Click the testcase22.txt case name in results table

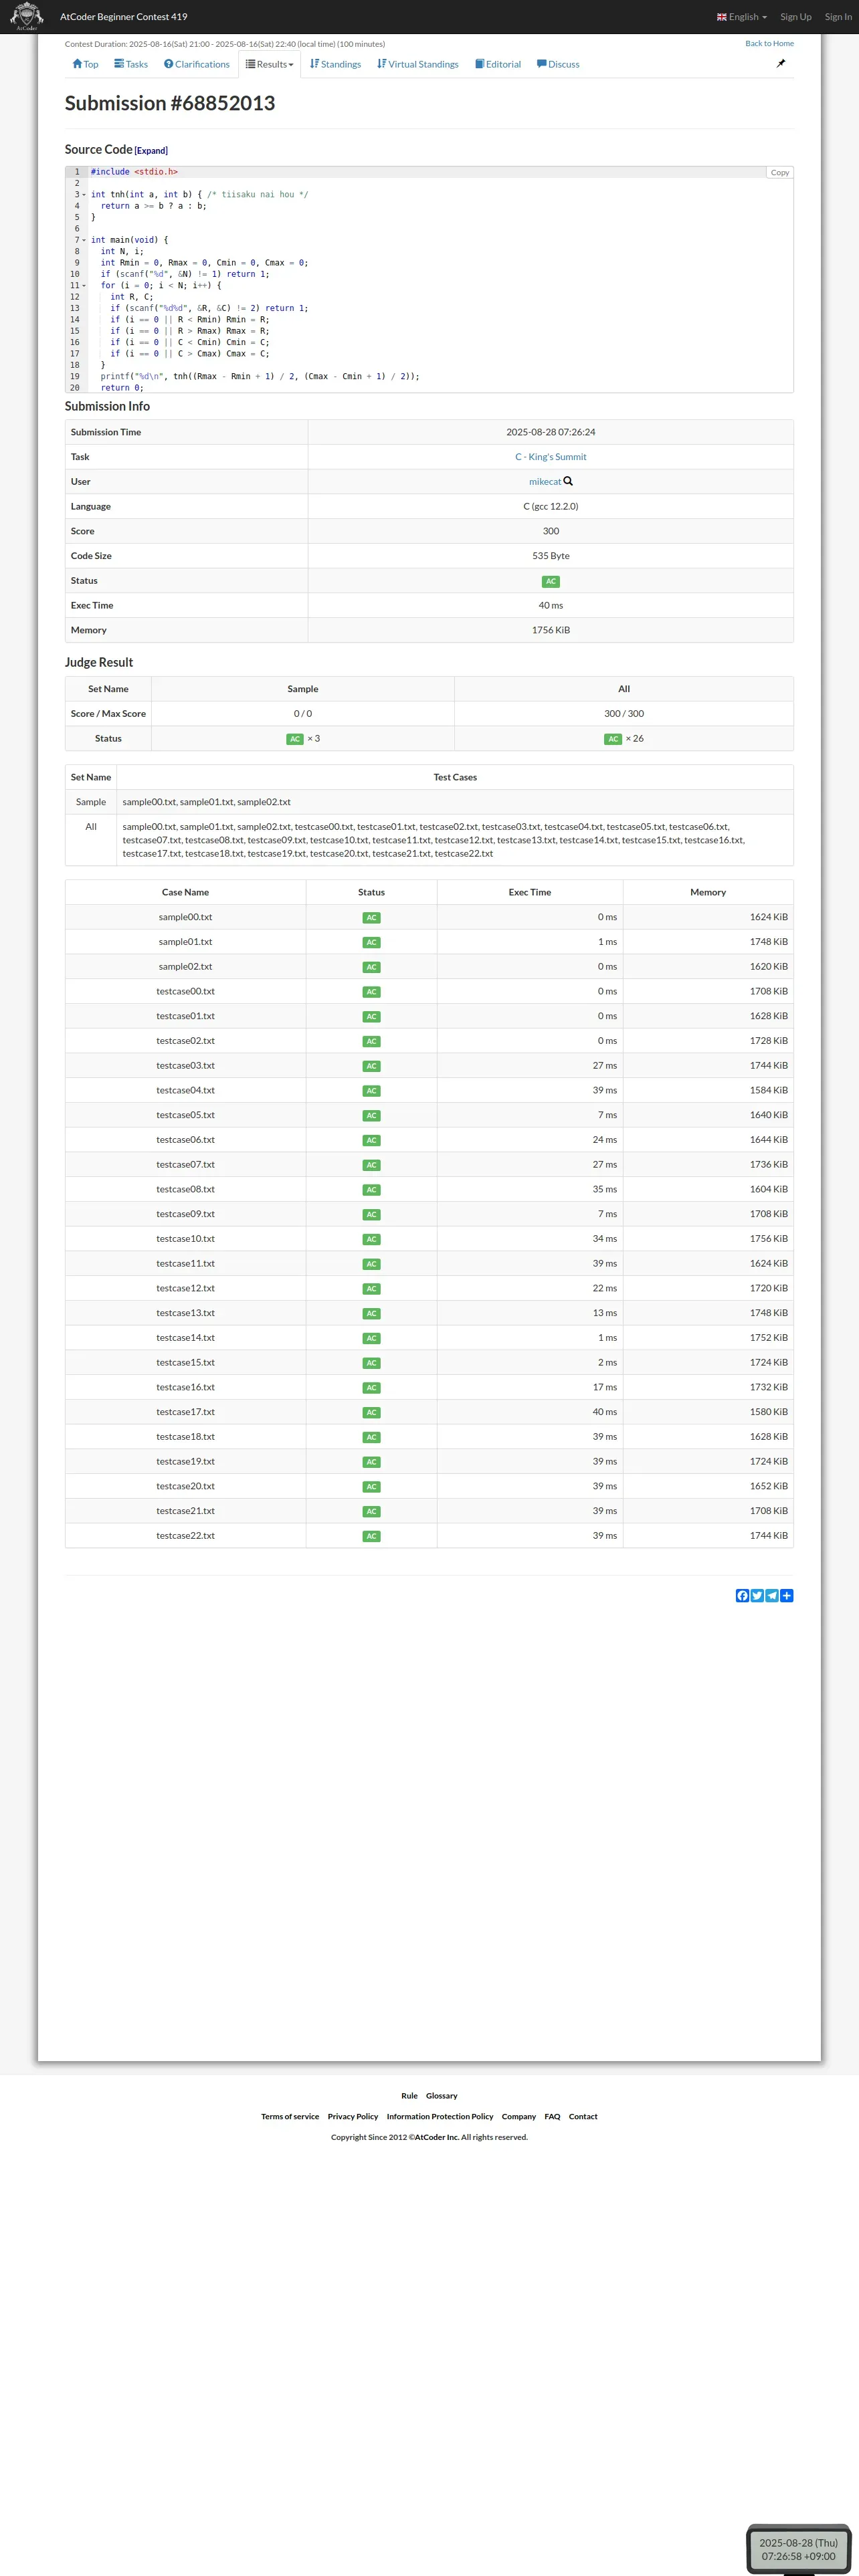(185, 1536)
